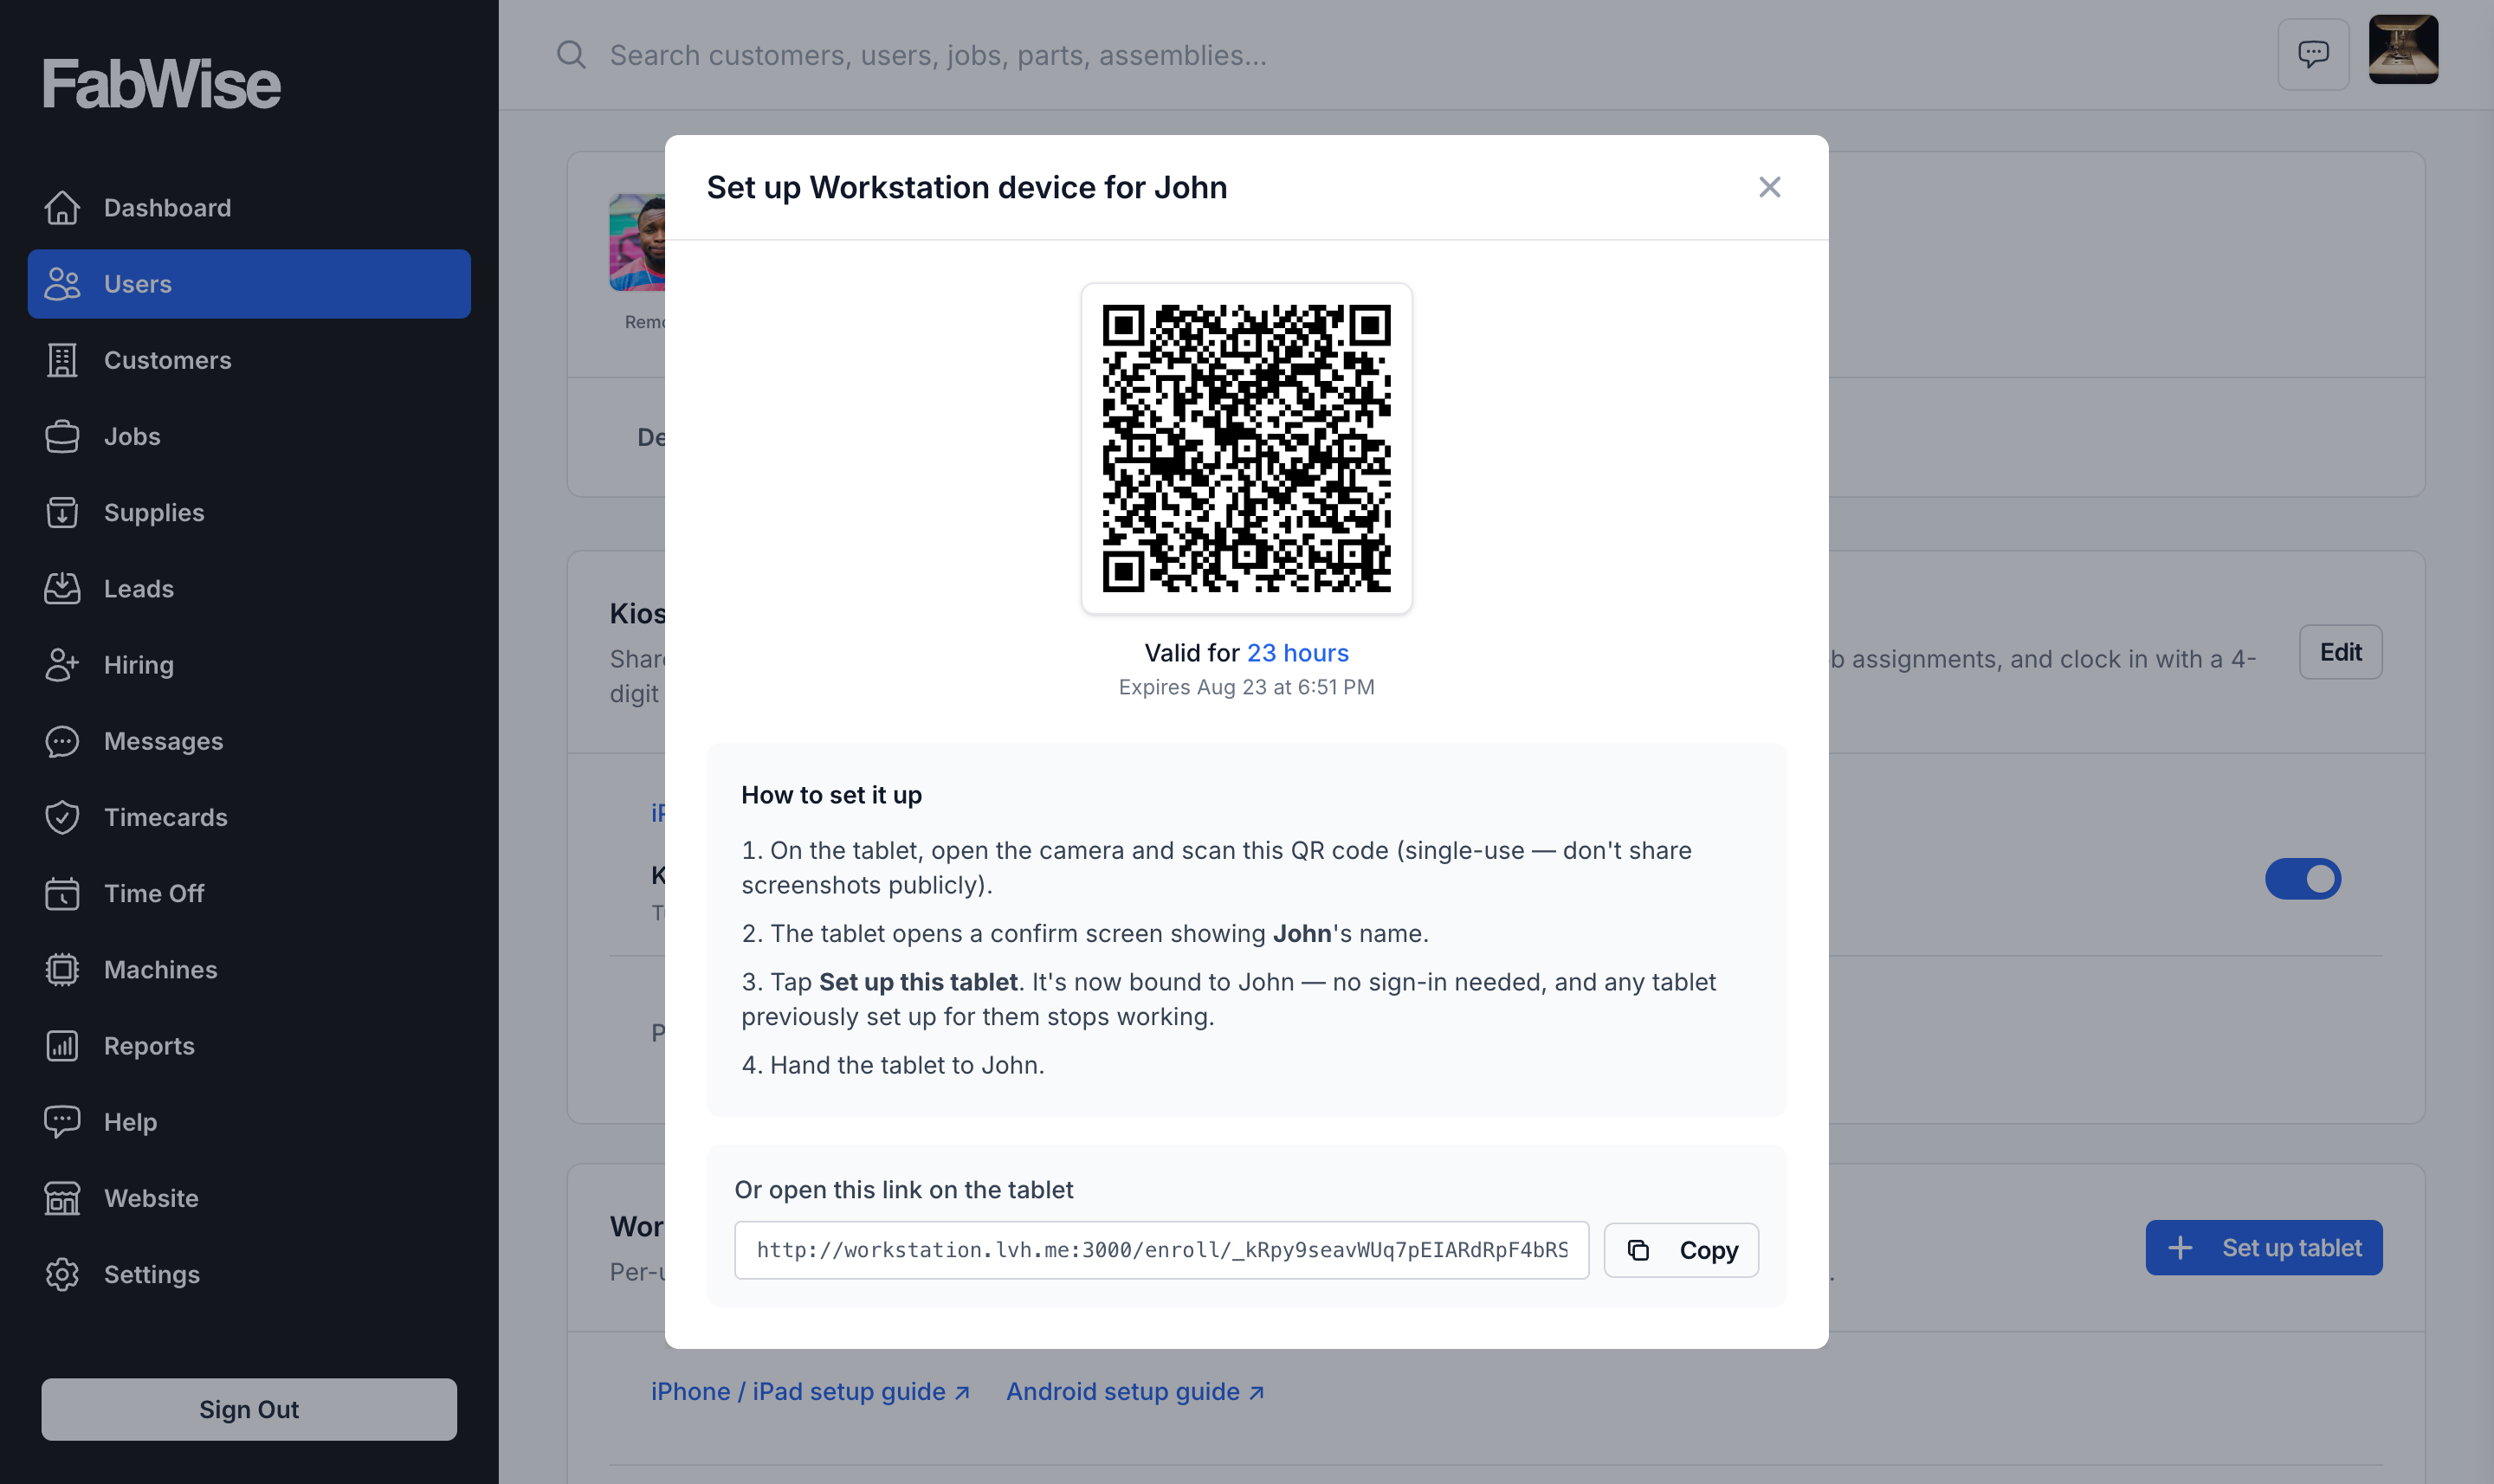
Task: Click the Settings gear icon
Action: (x=62, y=1274)
